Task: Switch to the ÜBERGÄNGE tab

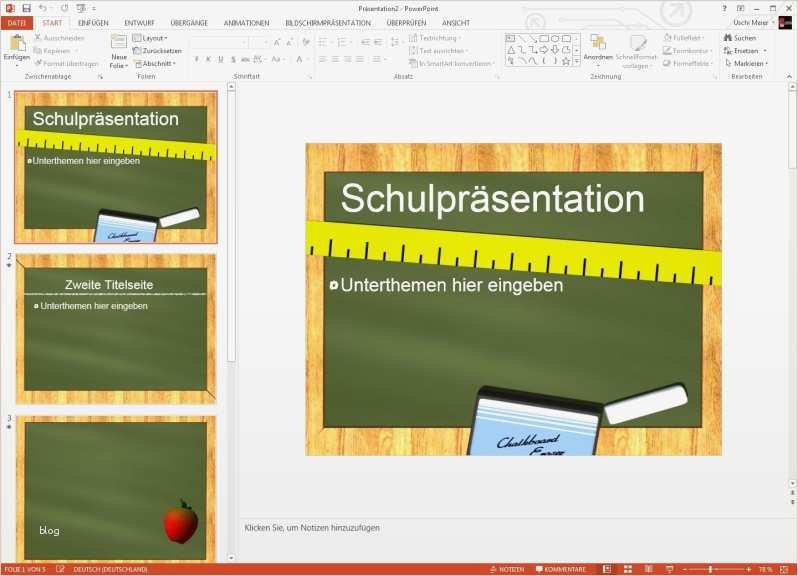Action: click(x=189, y=23)
